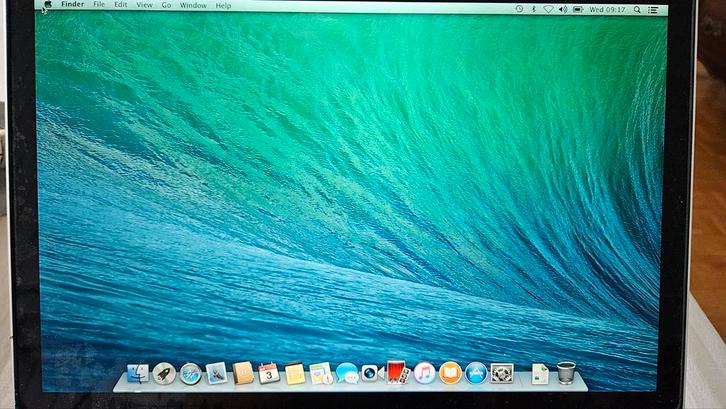Click the Window menu in menu bar
This screenshot has width=726, height=409.
click(193, 6)
